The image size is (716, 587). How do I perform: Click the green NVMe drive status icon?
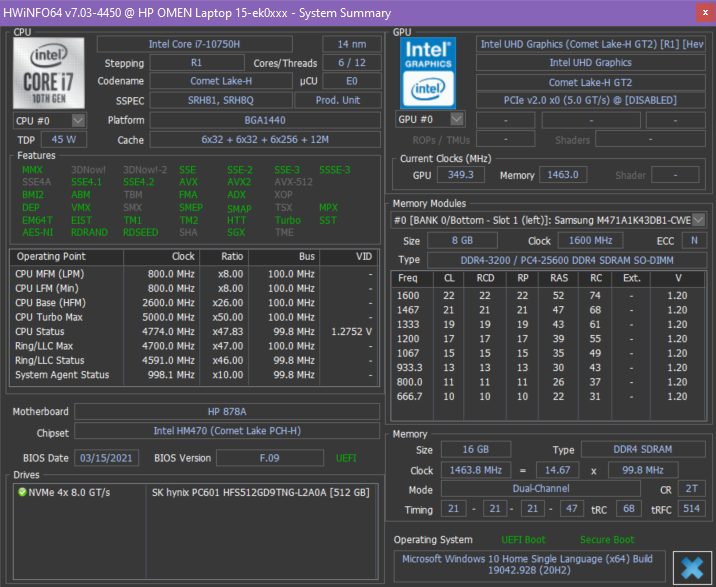point(21,492)
